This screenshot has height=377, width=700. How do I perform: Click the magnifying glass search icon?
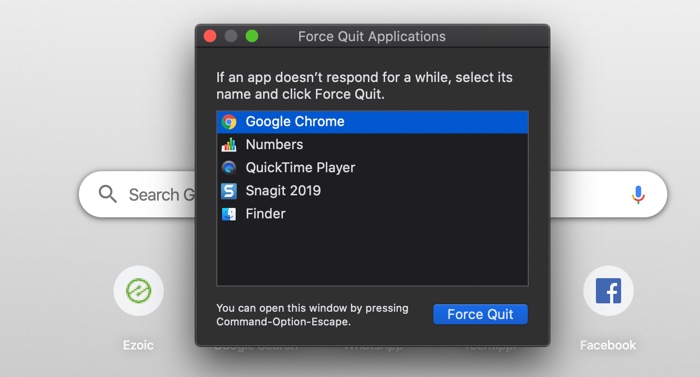tap(108, 194)
